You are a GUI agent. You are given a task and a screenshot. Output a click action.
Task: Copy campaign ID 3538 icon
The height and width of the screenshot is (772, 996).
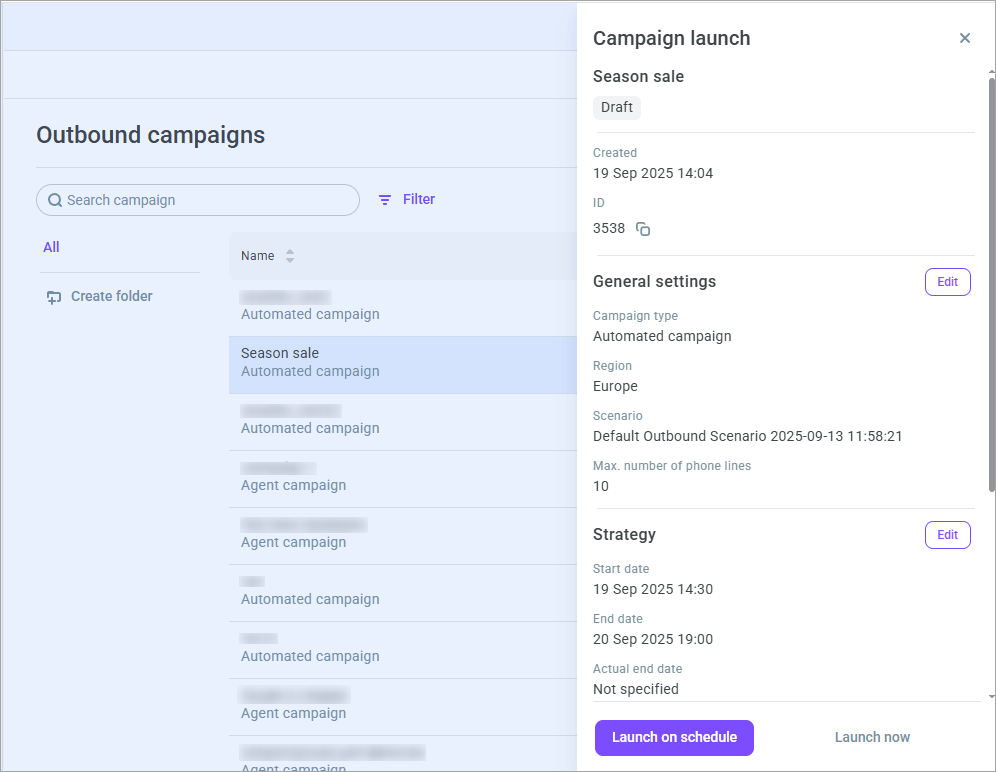click(643, 229)
